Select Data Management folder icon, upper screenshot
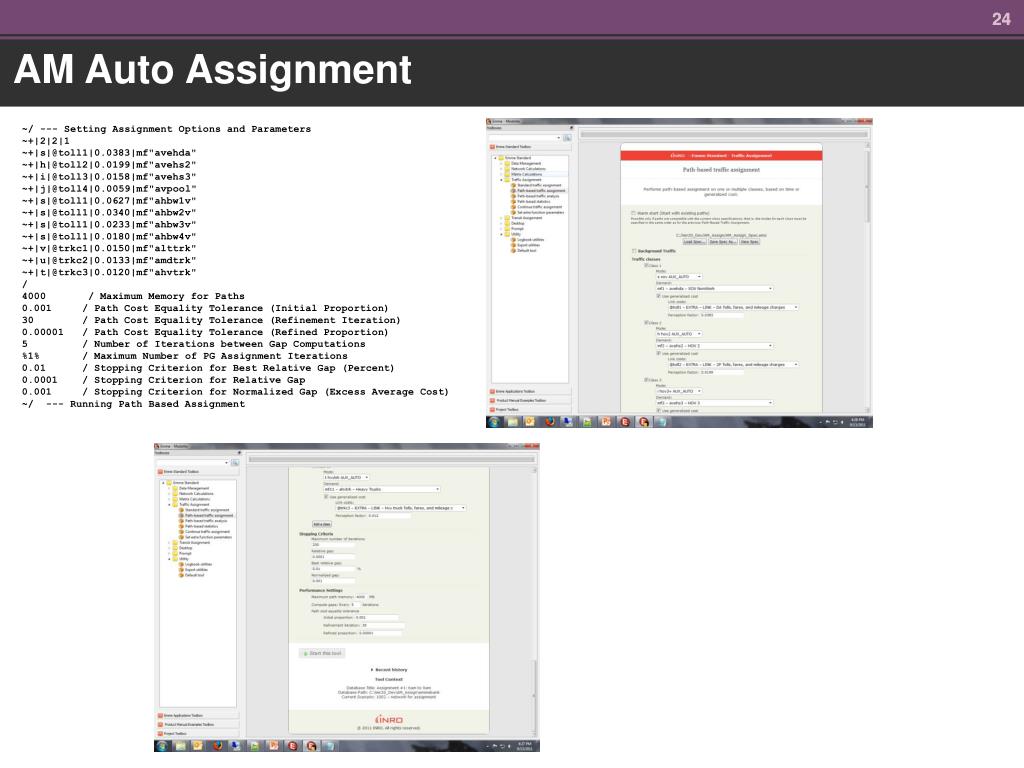 [x=507, y=163]
